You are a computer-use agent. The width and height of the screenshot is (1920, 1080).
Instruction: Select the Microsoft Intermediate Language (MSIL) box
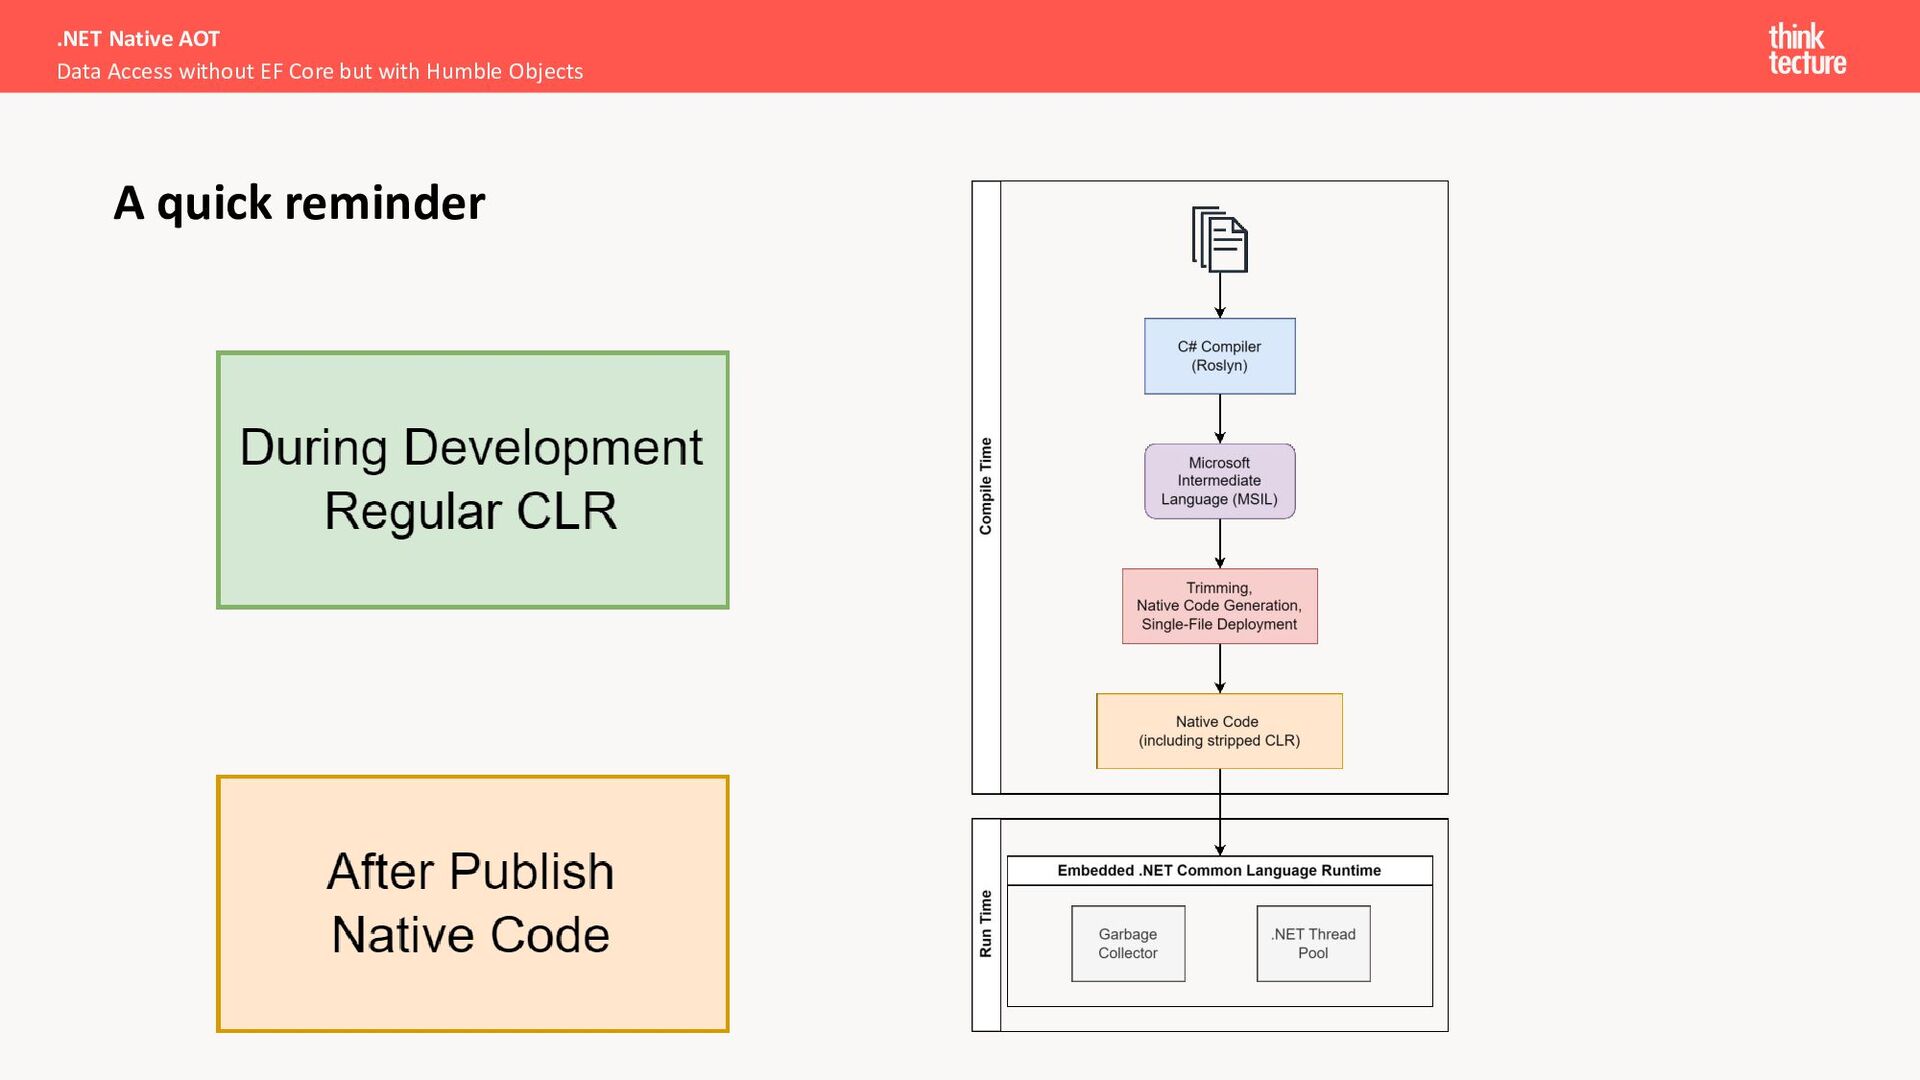pos(1219,481)
